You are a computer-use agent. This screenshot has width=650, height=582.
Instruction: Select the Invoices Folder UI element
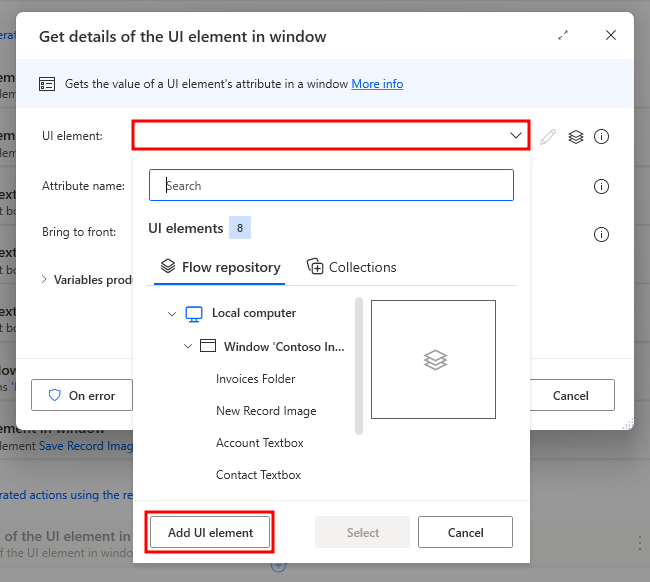pos(255,379)
